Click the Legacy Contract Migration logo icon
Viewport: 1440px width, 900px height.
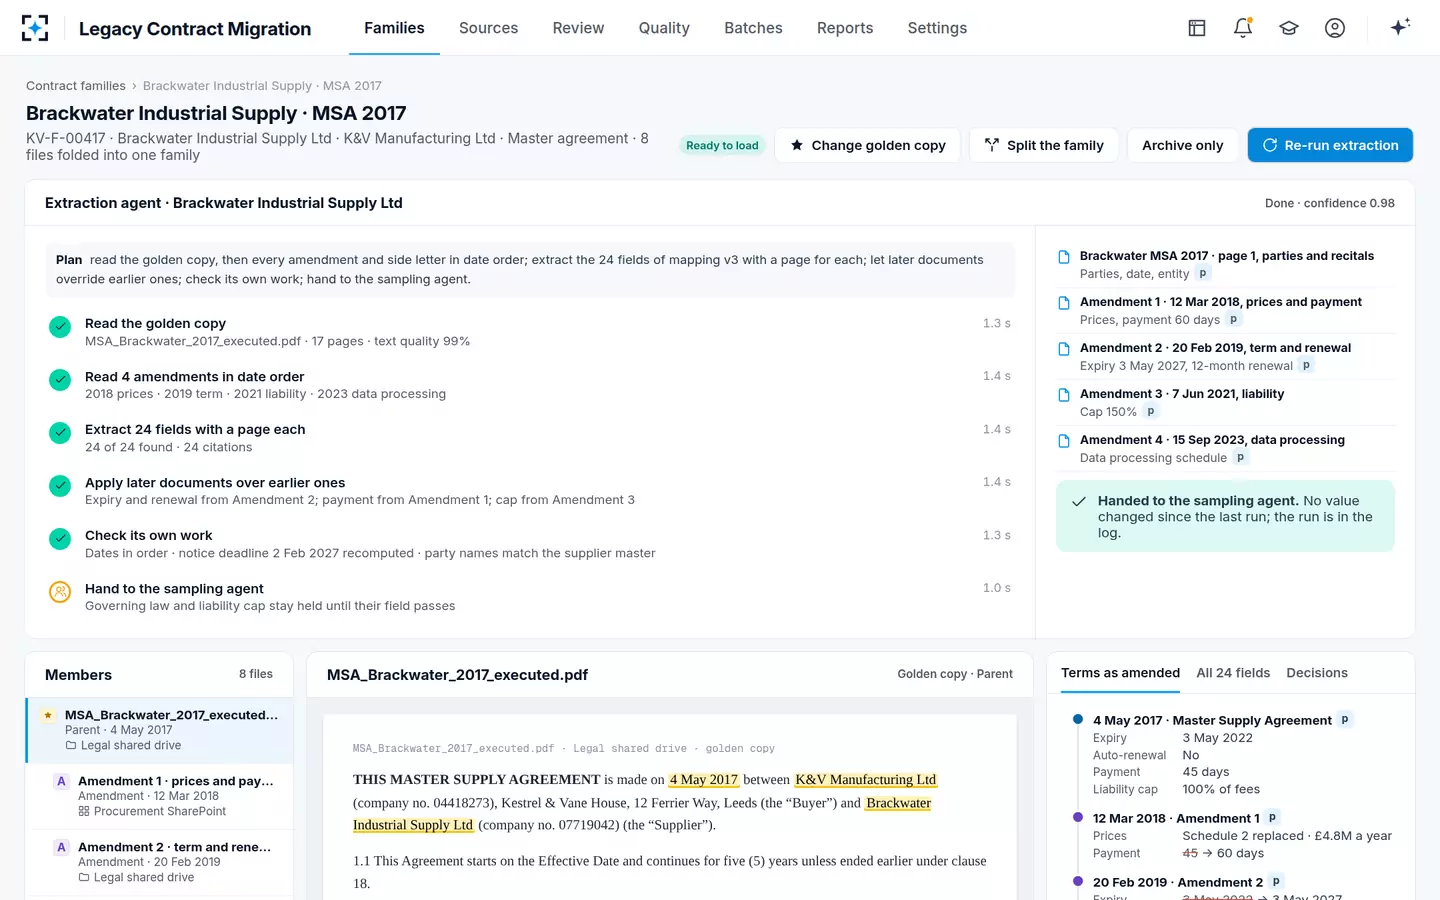pos(35,28)
